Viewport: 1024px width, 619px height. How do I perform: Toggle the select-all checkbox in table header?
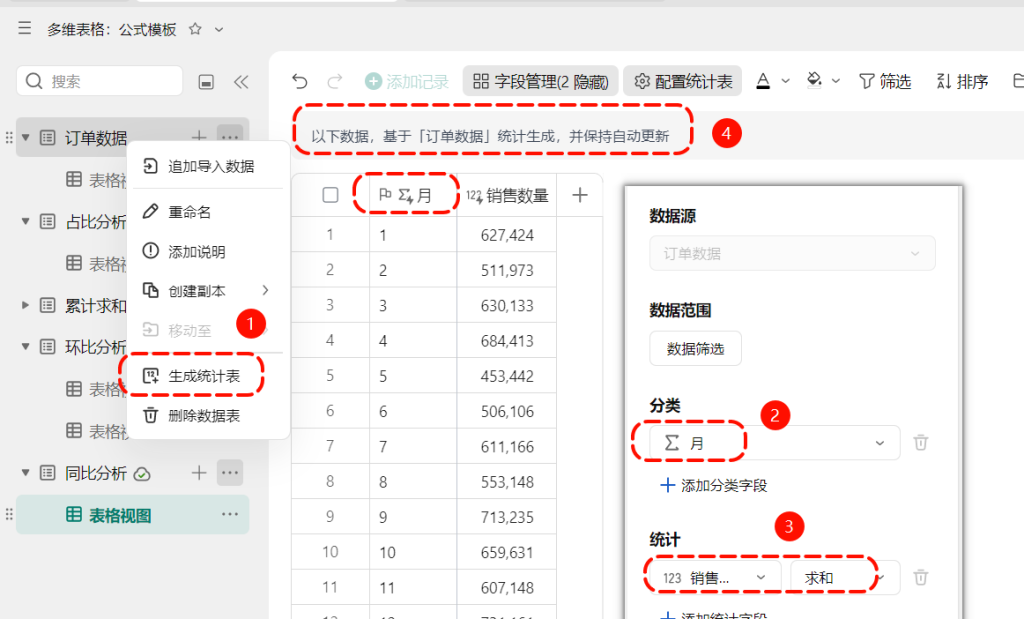tap(330, 195)
